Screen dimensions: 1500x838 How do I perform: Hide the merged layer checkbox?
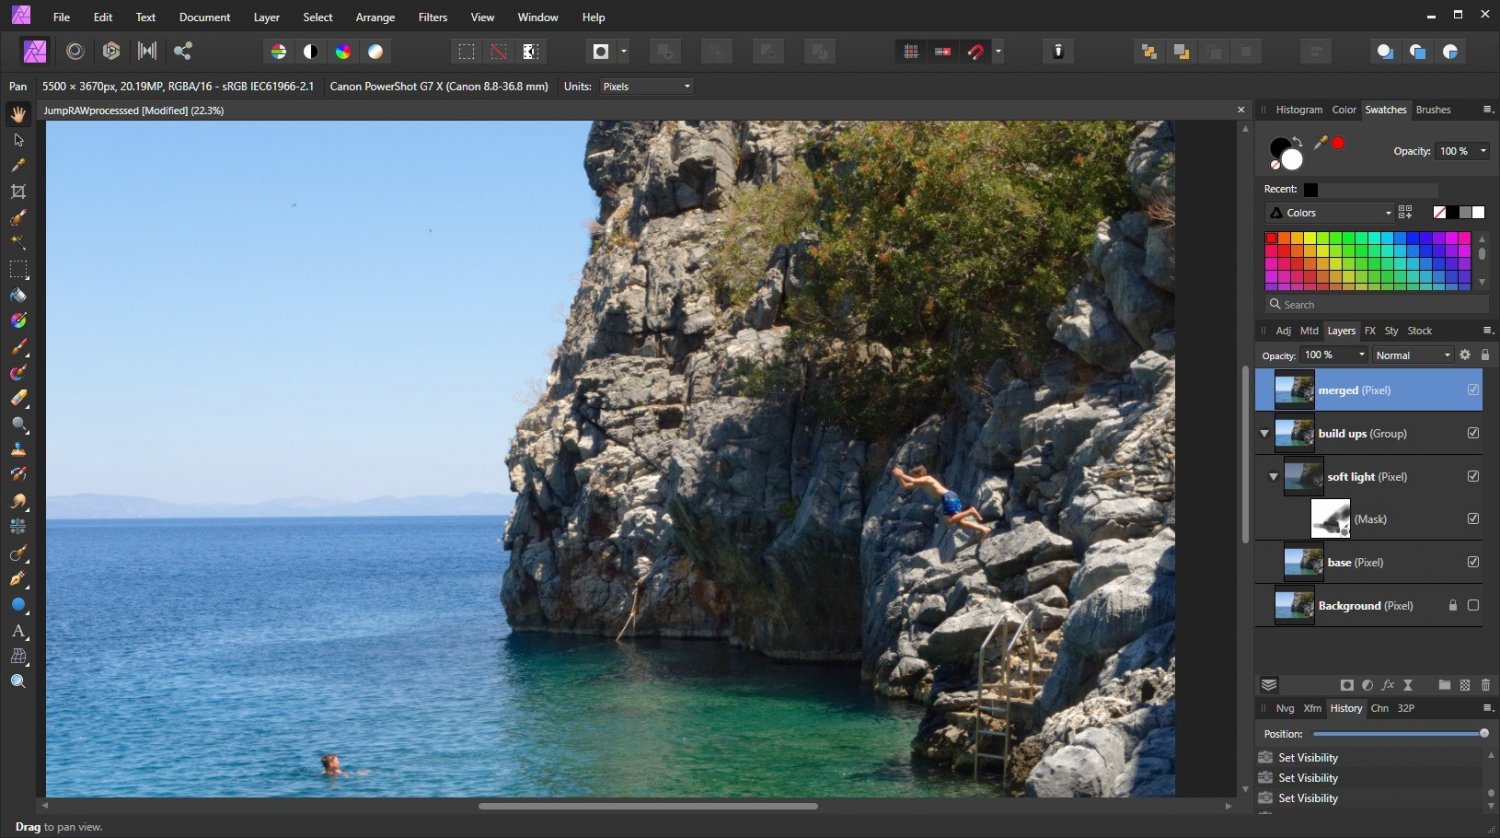click(1473, 390)
